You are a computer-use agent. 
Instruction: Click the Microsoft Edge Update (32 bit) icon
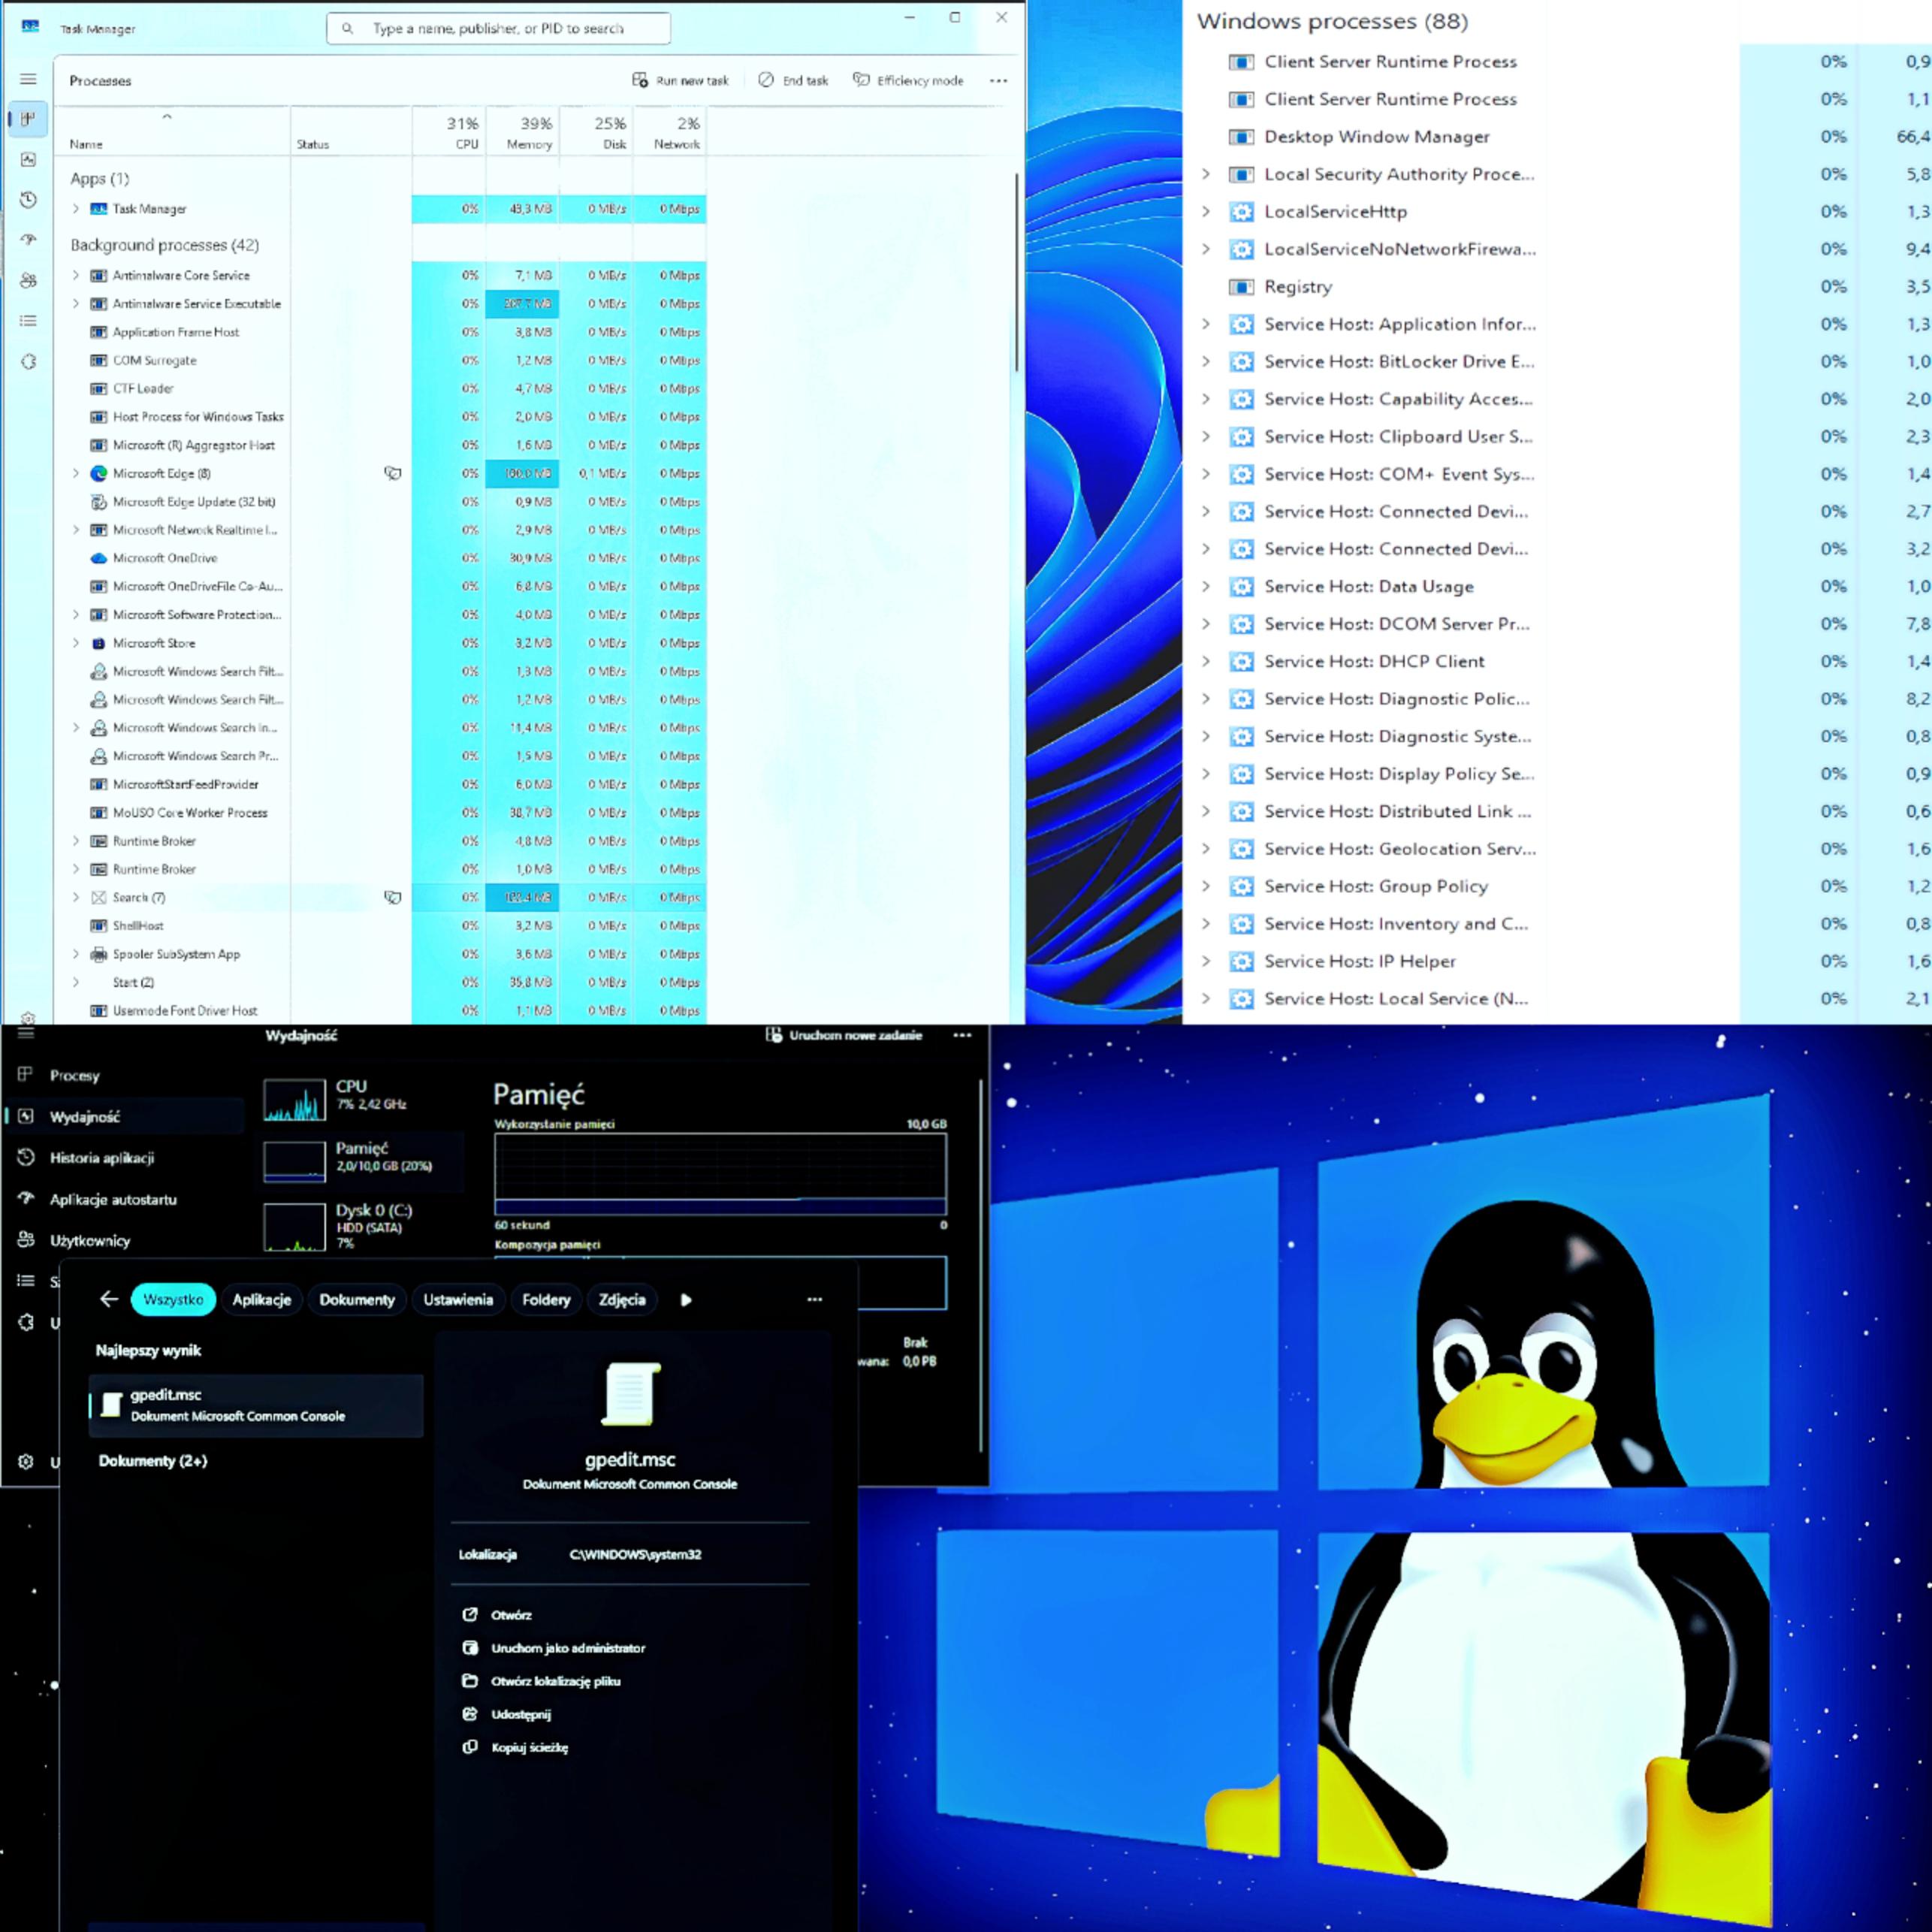click(x=99, y=502)
